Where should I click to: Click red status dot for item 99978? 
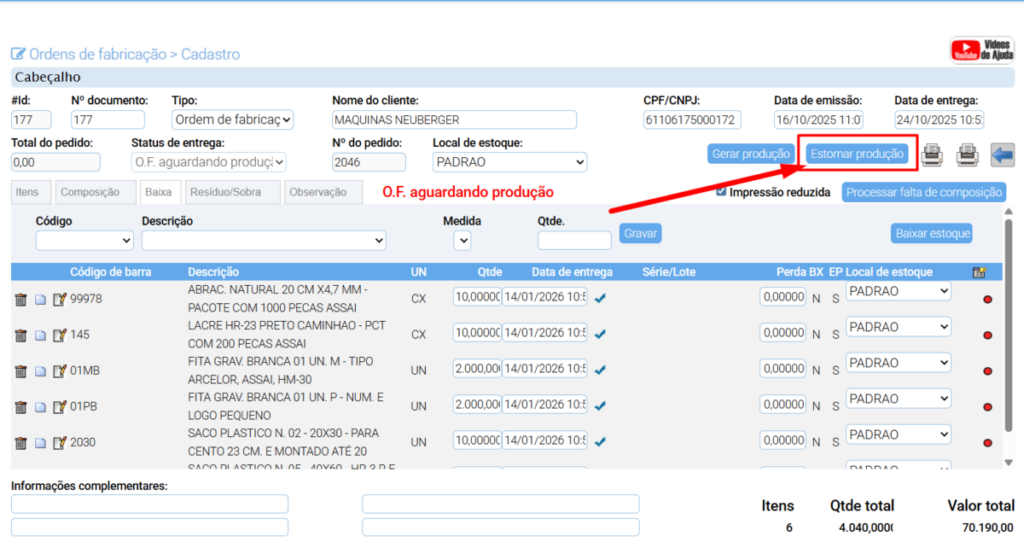tap(987, 299)
